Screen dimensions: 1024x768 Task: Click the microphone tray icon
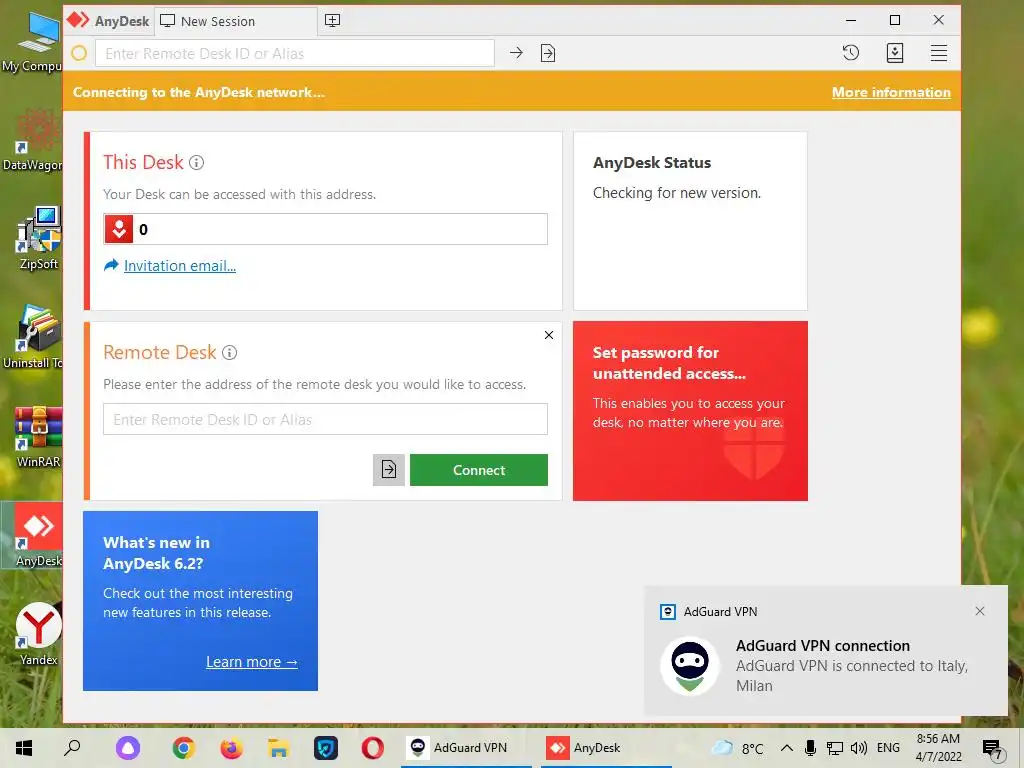(810, 748)
